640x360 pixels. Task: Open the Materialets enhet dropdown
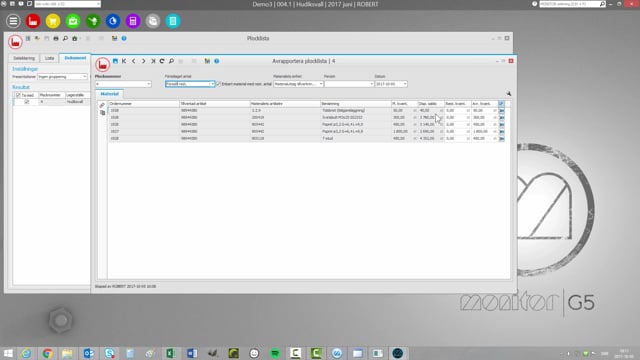[321, 84]
